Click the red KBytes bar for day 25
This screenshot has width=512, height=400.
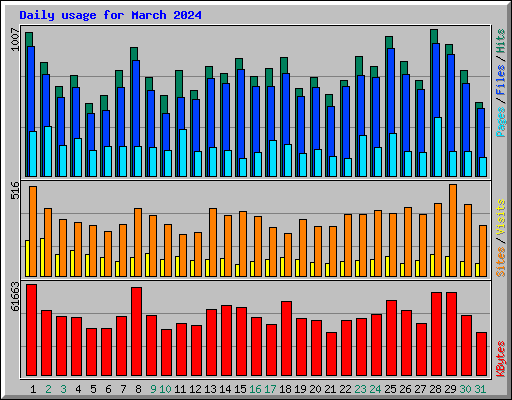tap(391, 338)
